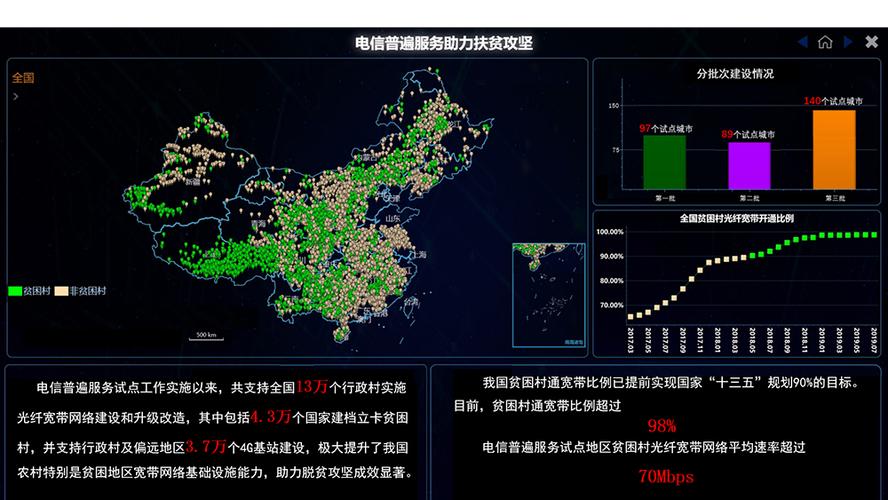
Task: Click the 电信普遍服务助力扶贫攻坚 title
Action: [443, 43]
